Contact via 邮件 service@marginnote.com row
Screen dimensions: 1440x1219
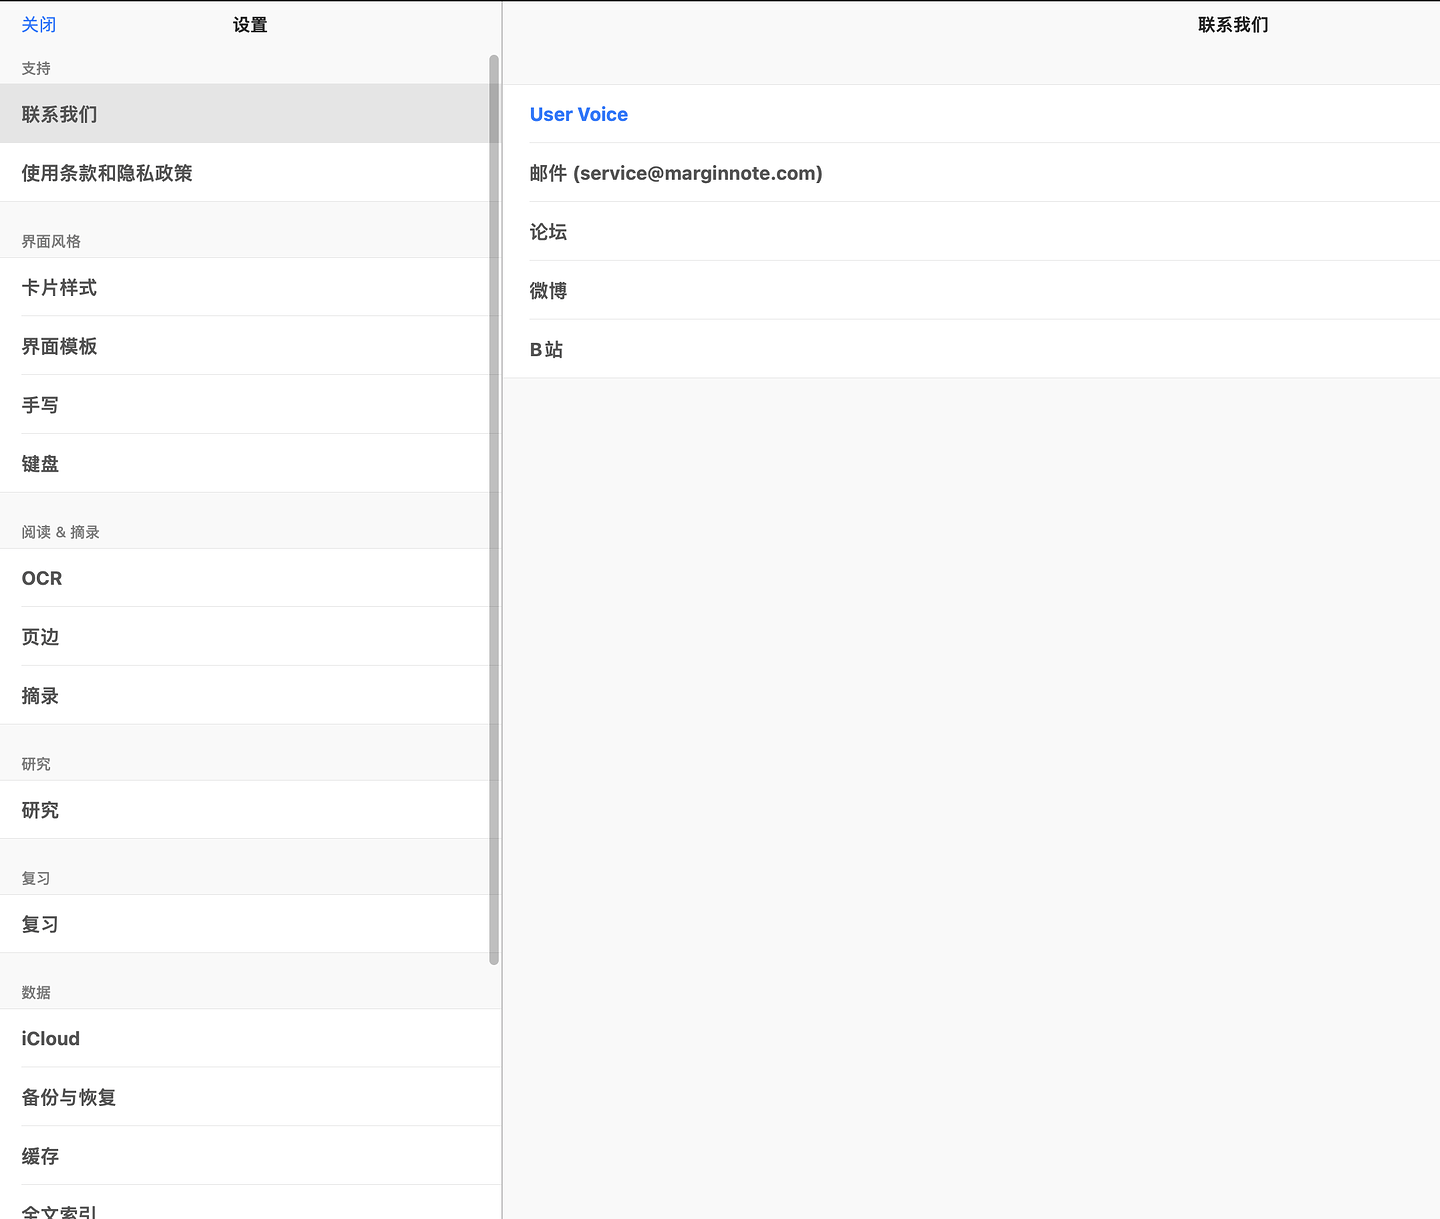click(x=971, y=173)
